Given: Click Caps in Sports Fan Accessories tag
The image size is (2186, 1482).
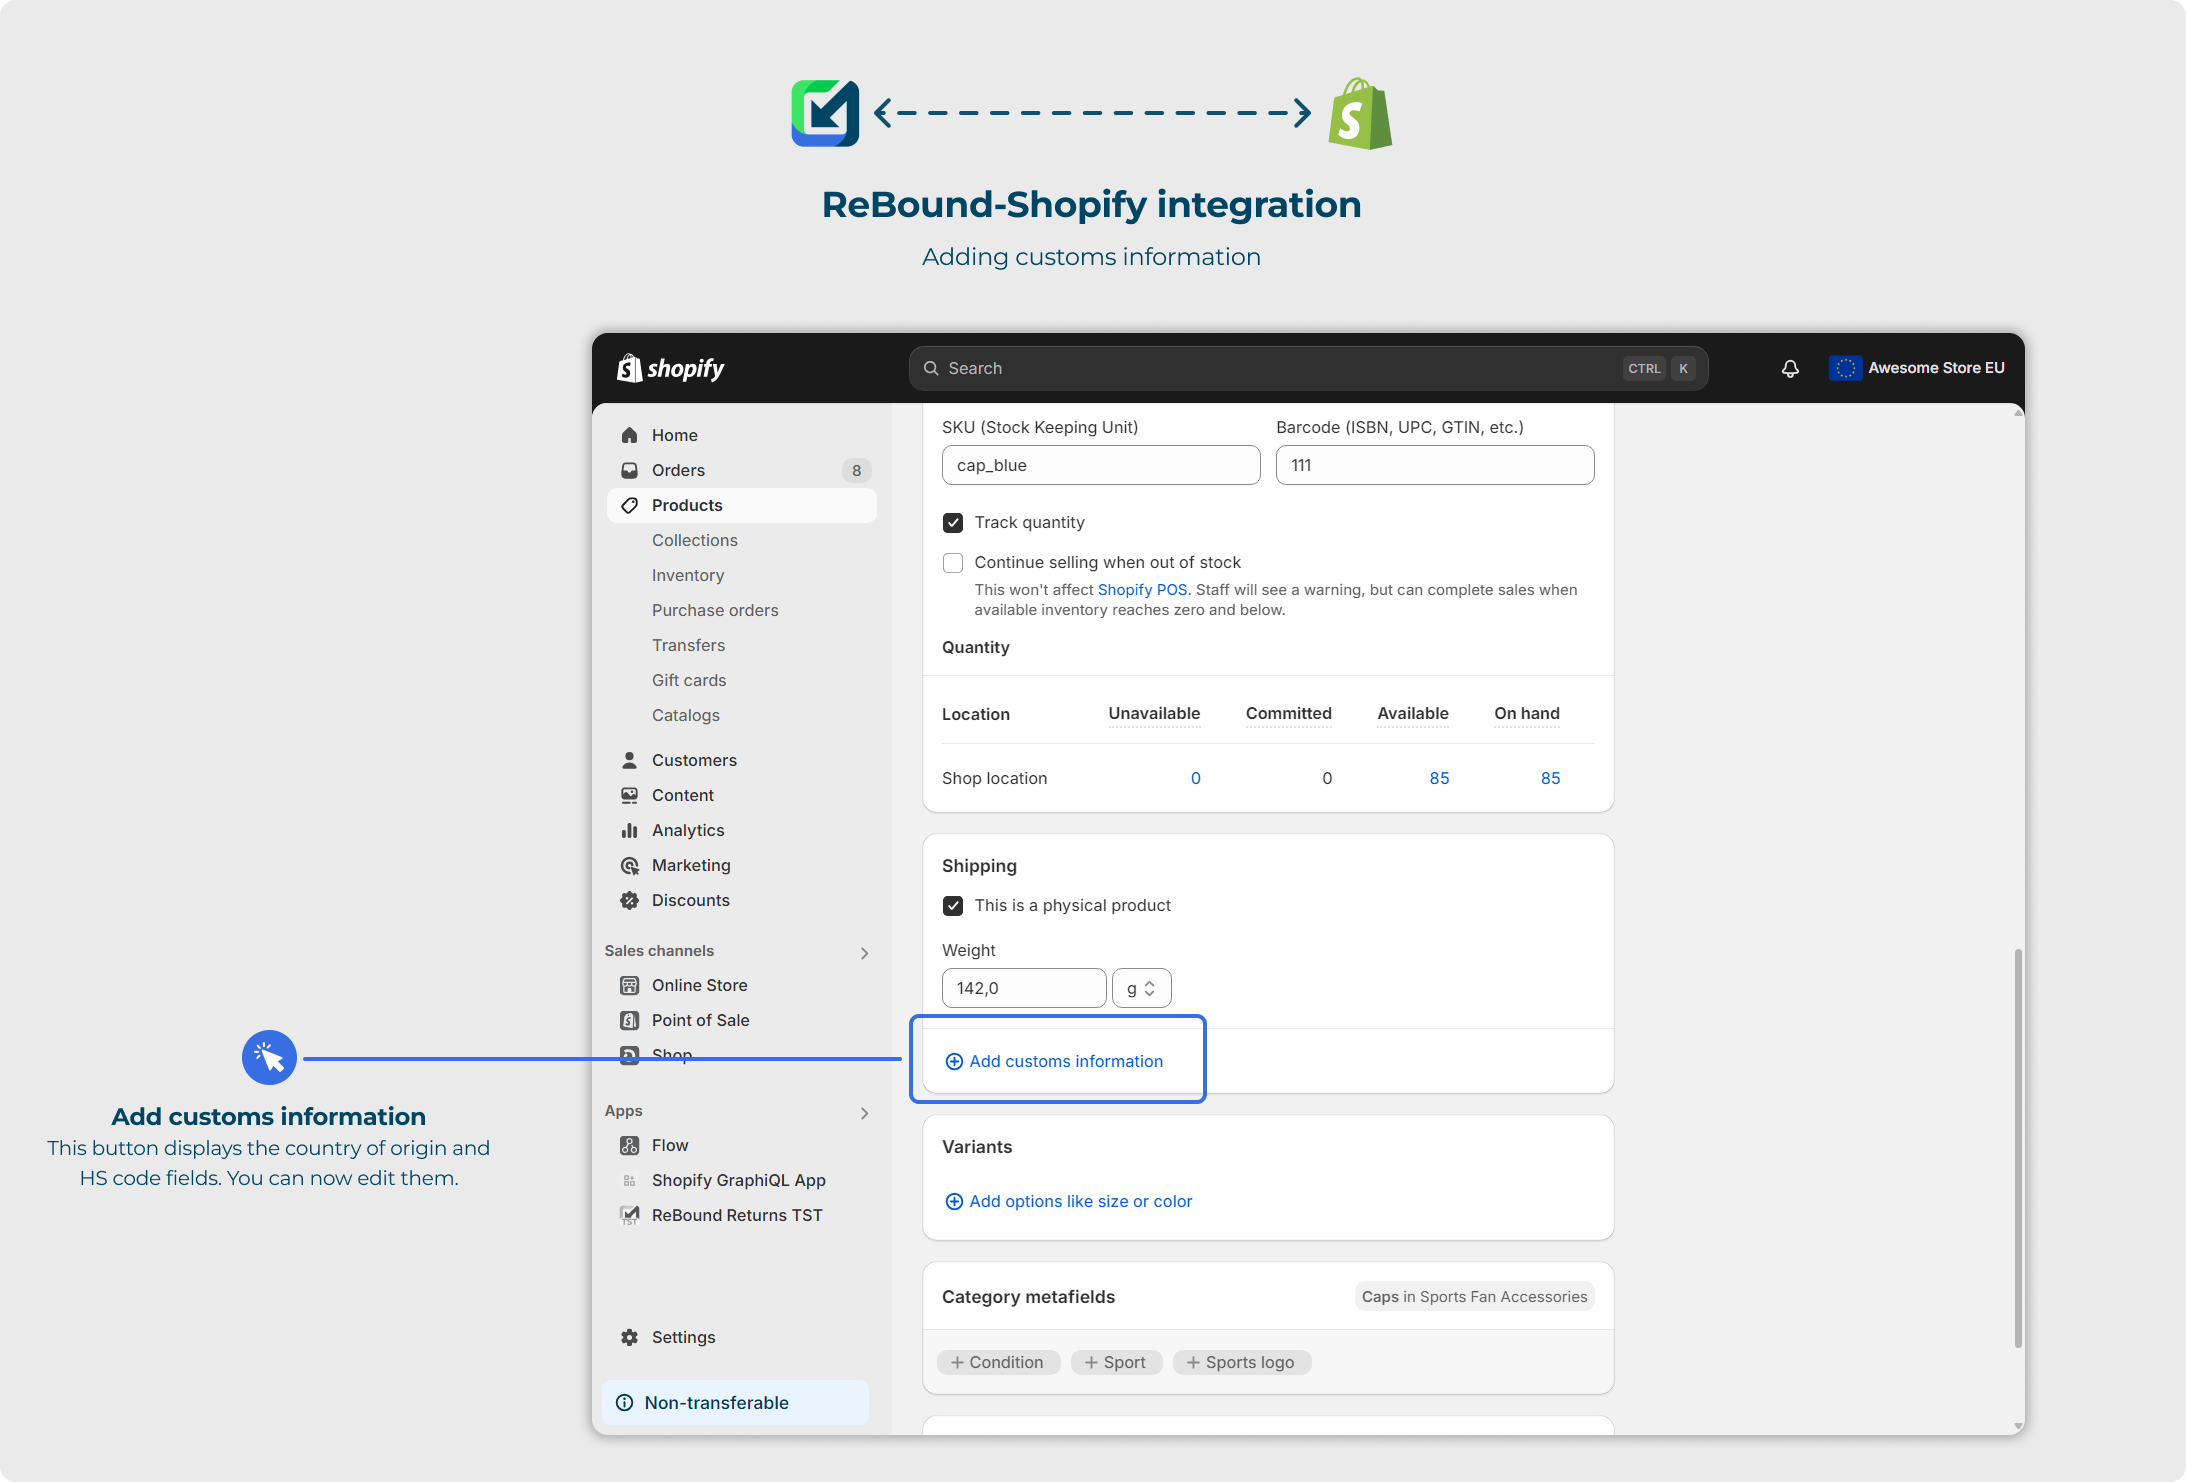Looking at the screenshot, I should click(x=1474, y=1297).
